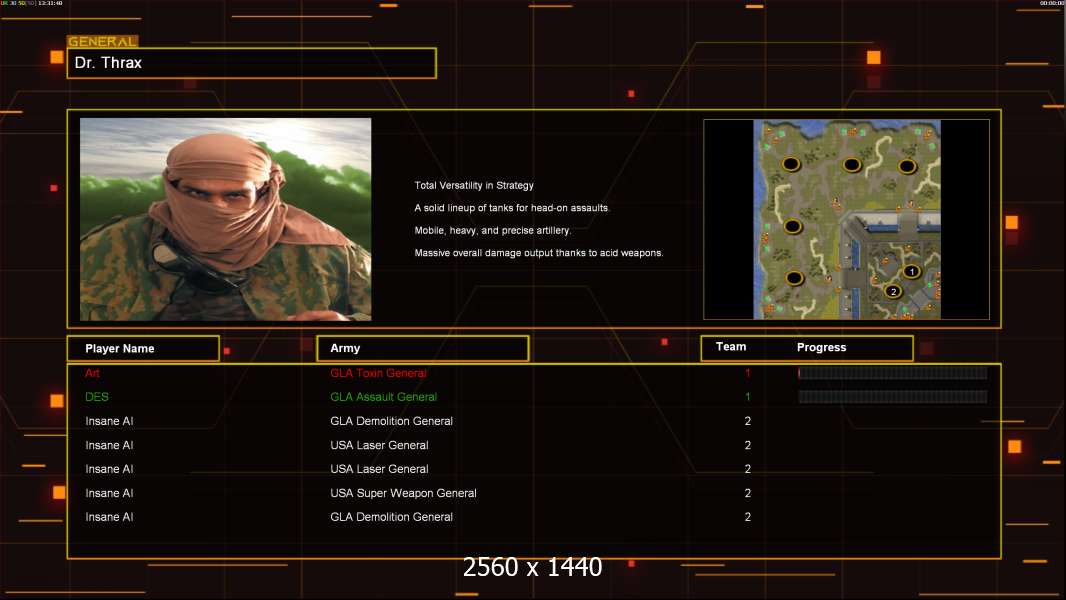The height and width of the screenshot is (600, 1066).
Task: Click "Mobile, heavy, and precise artillery." text
Action: 493,230
